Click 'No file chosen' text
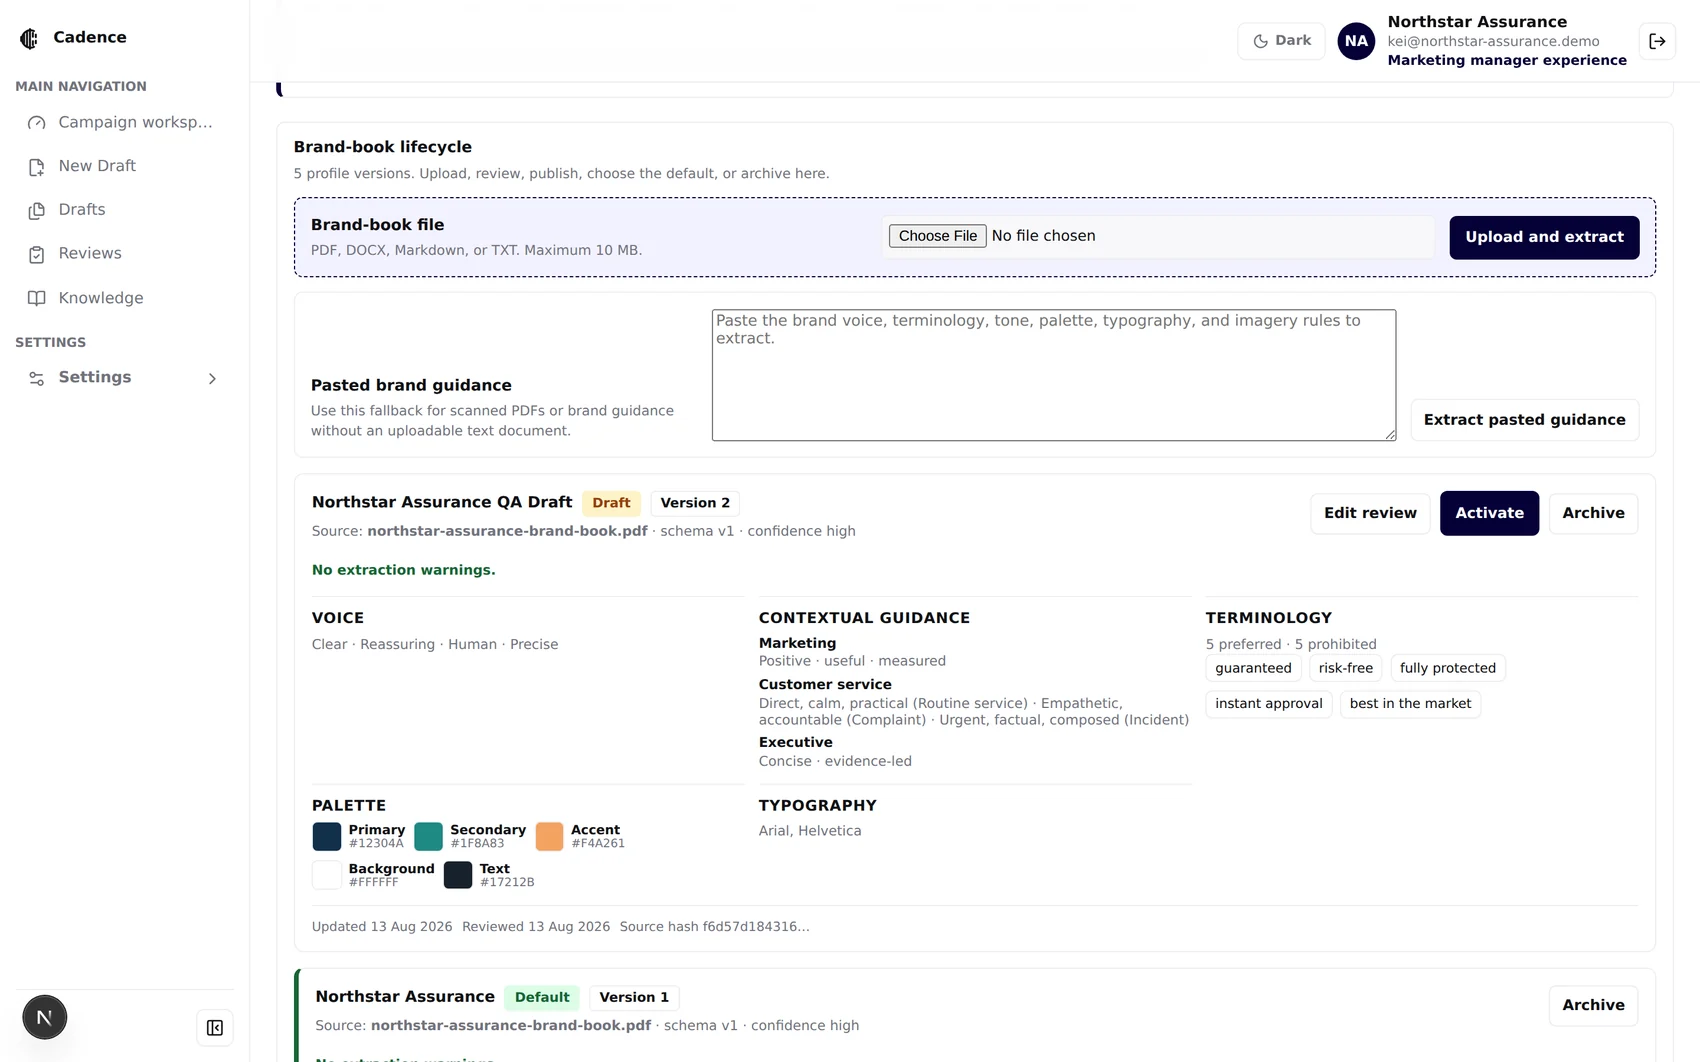1700x1062 pixels. coord(1043,236)
